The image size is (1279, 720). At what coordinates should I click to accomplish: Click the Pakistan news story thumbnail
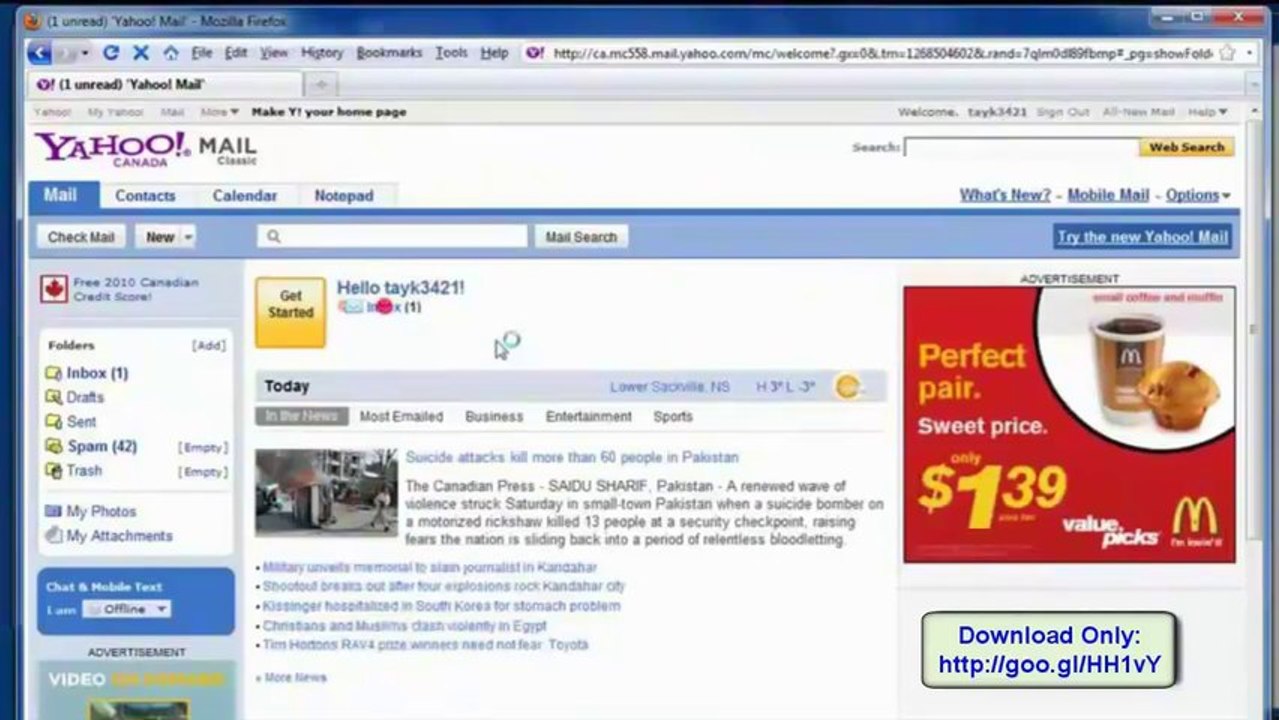pyautogui.click(x=326, y=492)
